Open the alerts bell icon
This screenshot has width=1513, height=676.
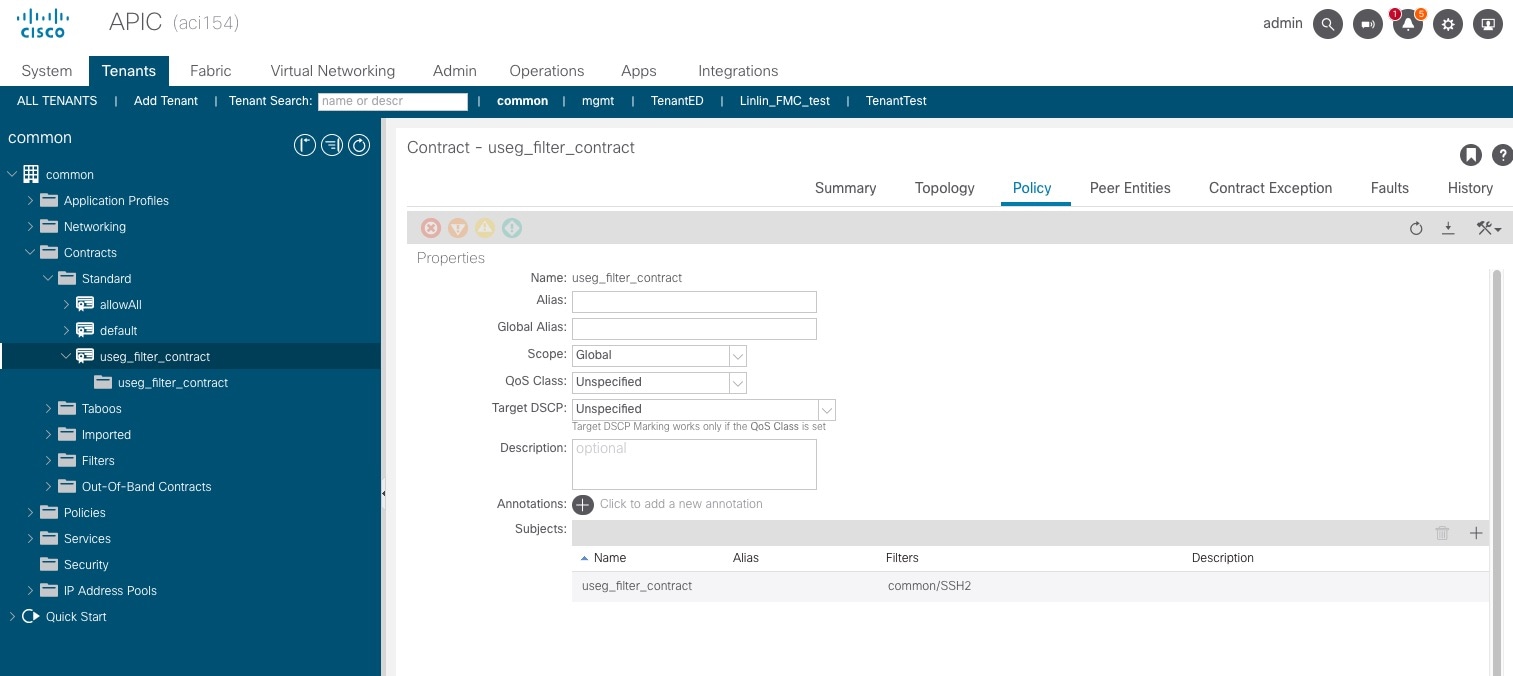click(x=1407, y=23)
